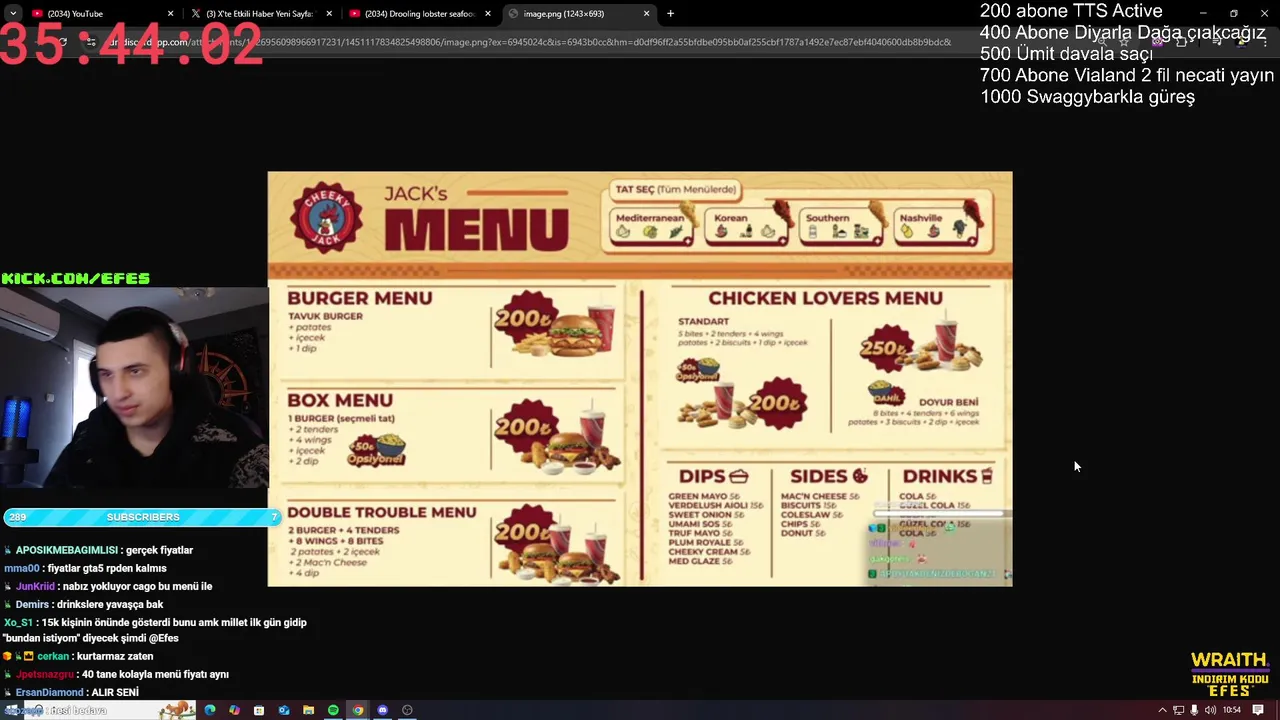Minimize the browser window
The width and height of the screenshot is (1280, 720).
click(1203, 13)
